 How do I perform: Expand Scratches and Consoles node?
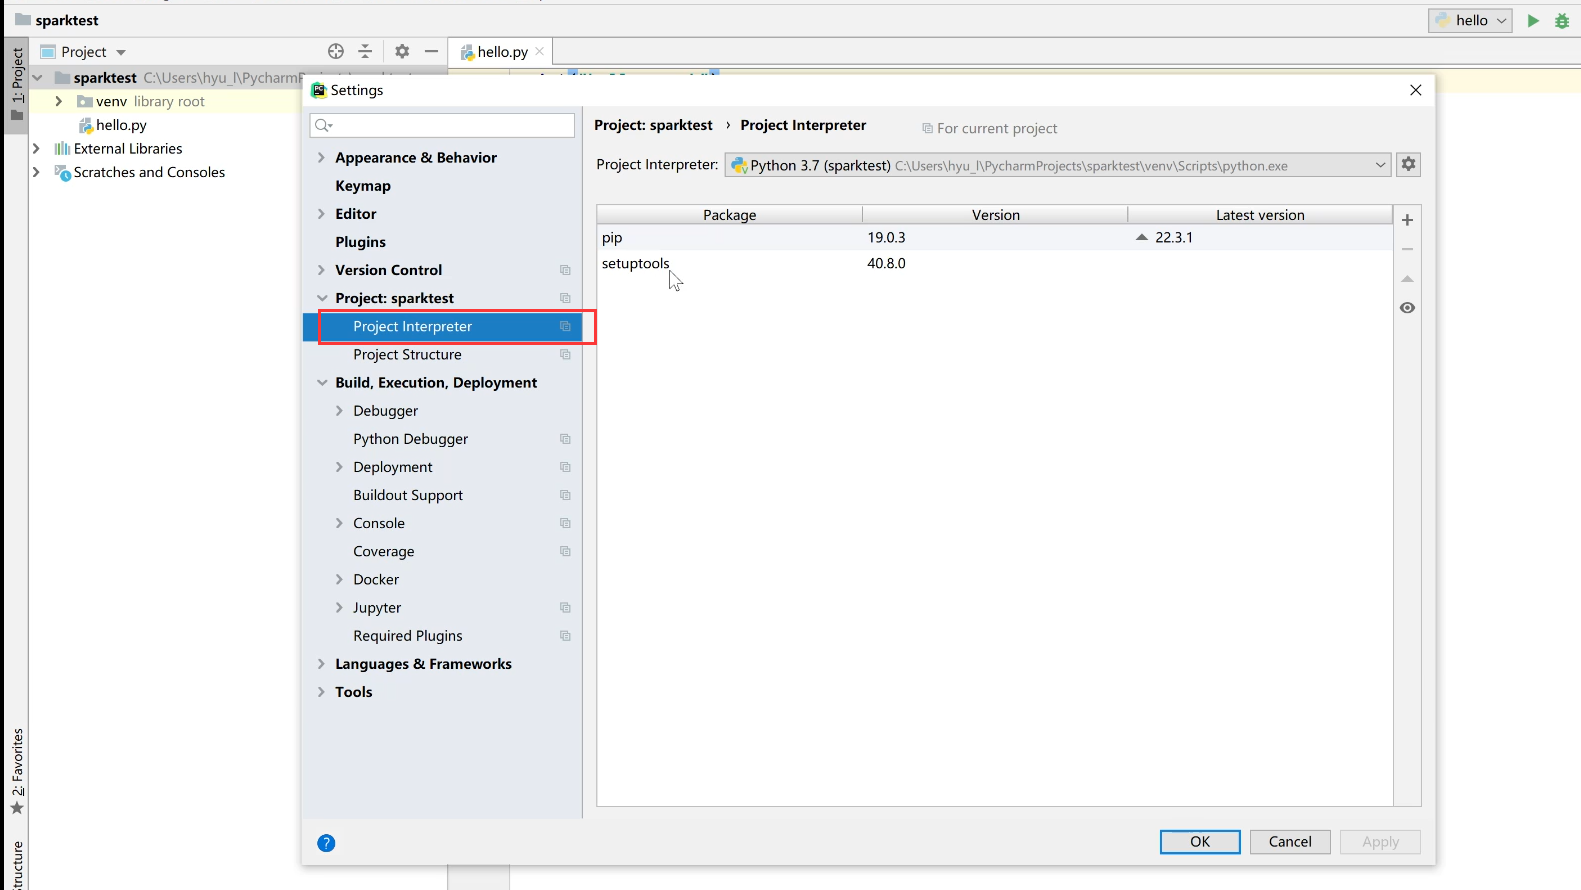coord(36,172)
